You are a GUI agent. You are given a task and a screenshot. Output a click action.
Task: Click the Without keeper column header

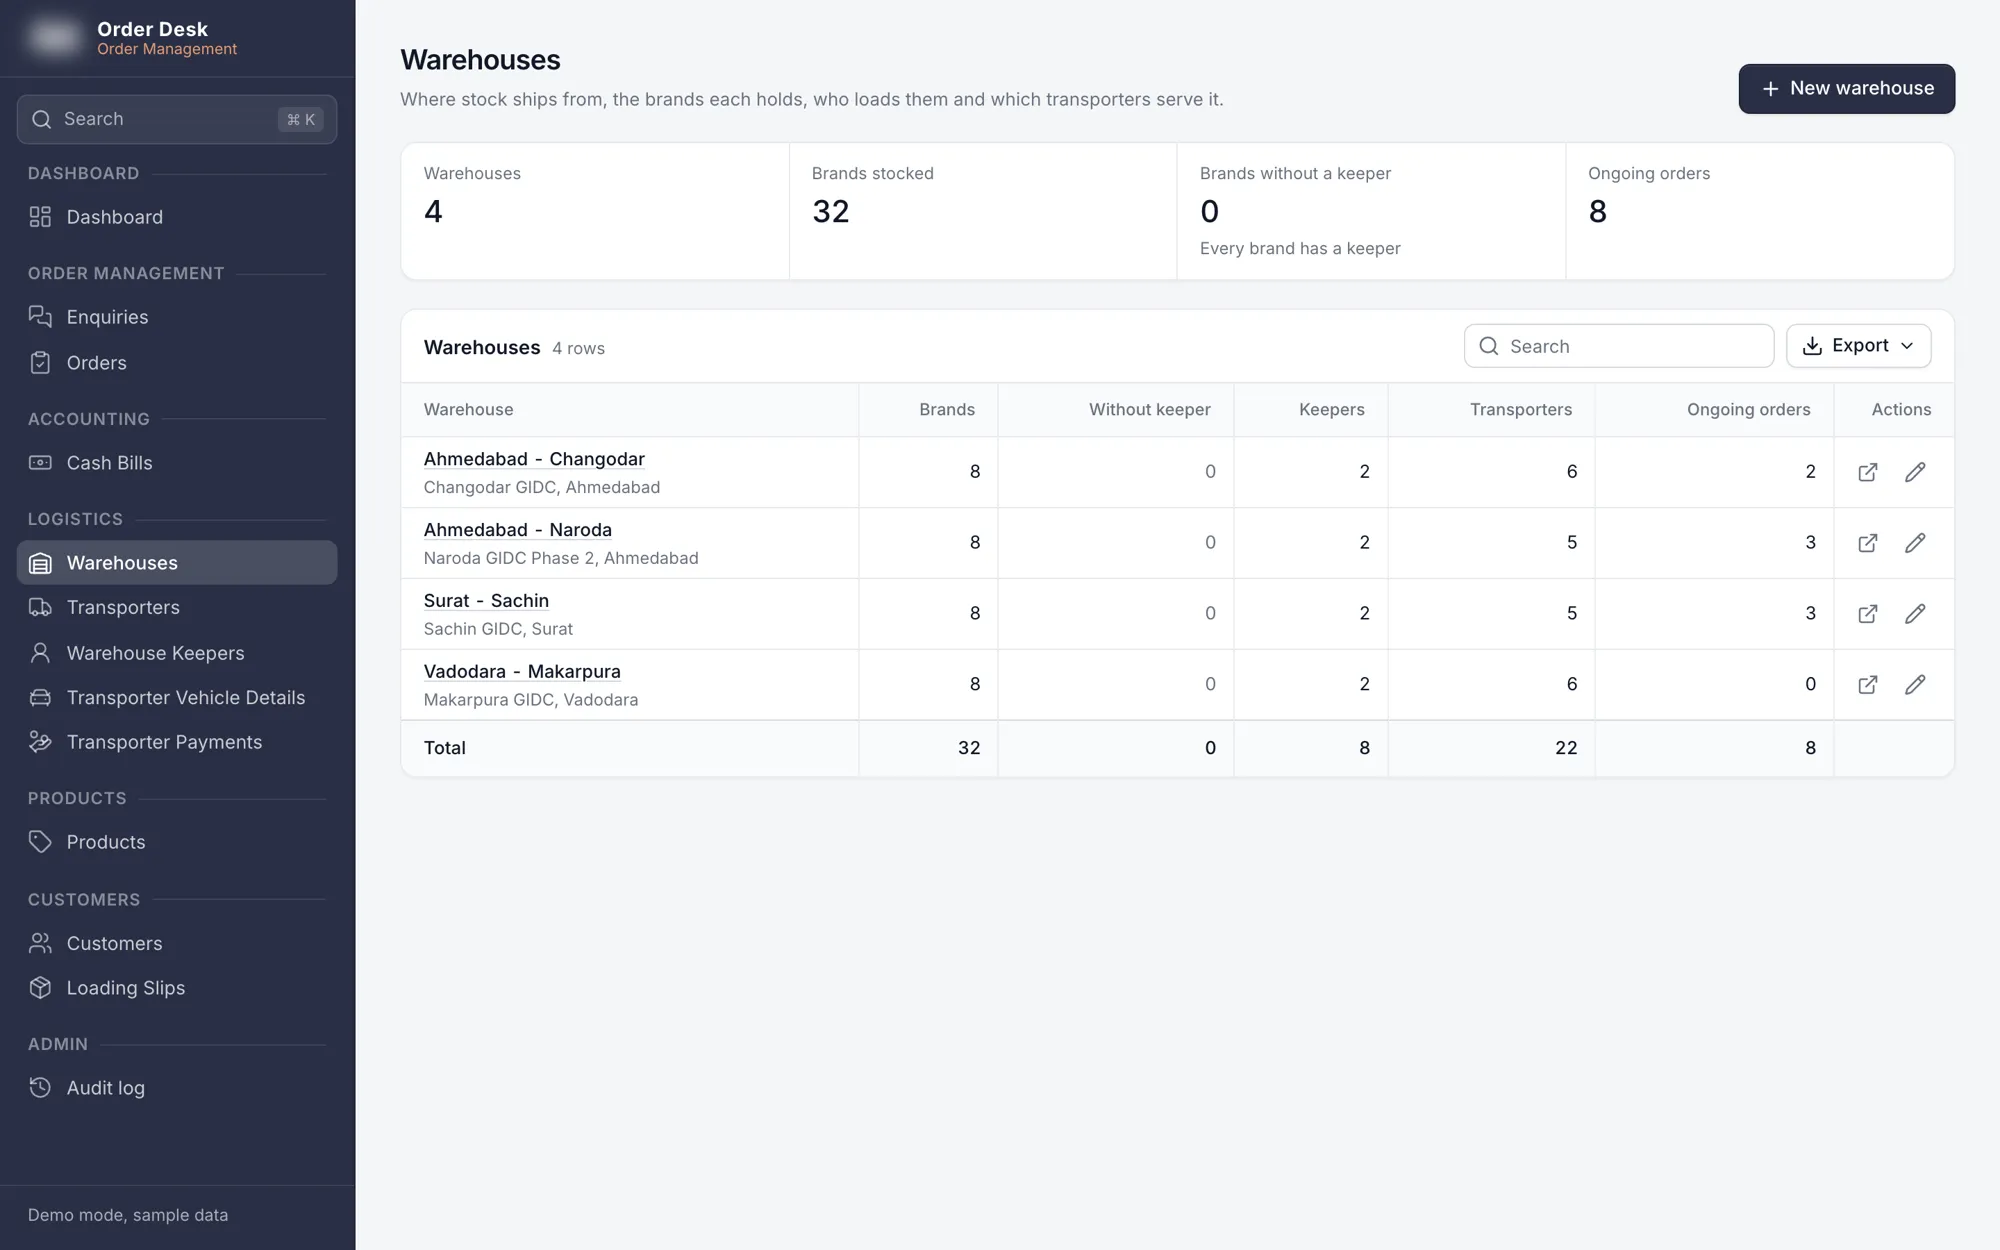tap(1149, 410)
